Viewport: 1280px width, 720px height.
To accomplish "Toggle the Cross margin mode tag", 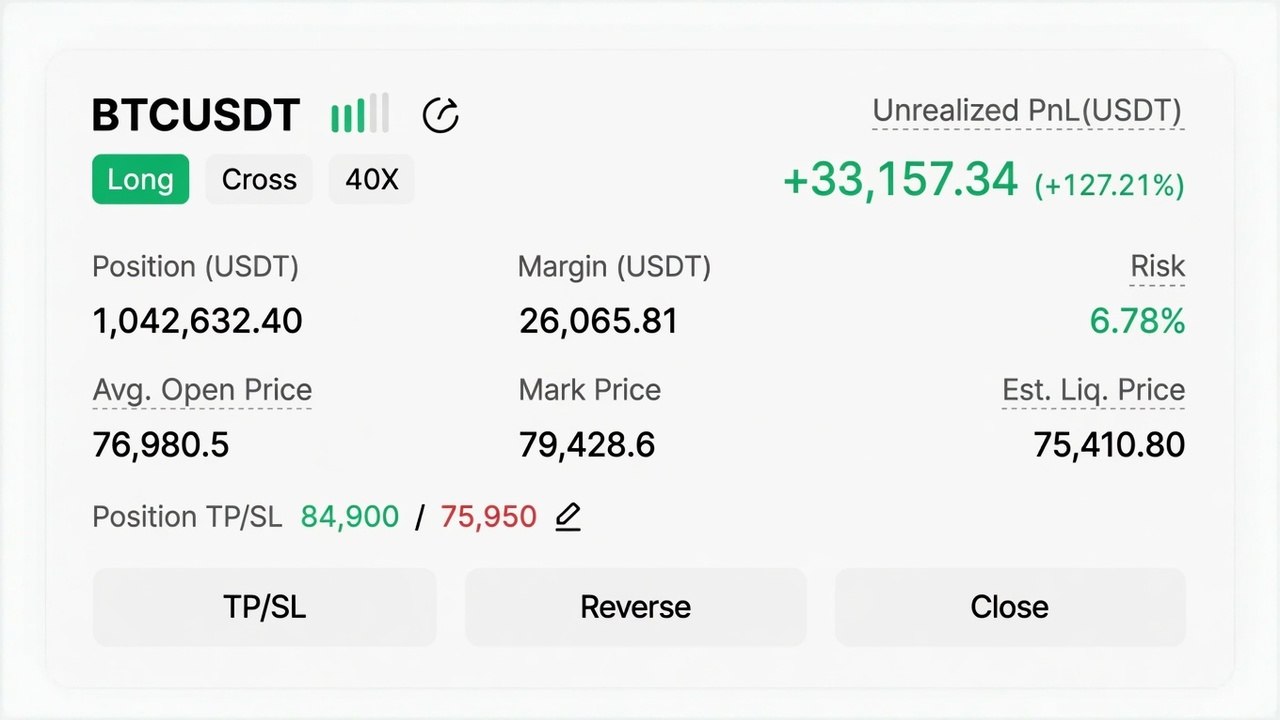I will 259,180.
